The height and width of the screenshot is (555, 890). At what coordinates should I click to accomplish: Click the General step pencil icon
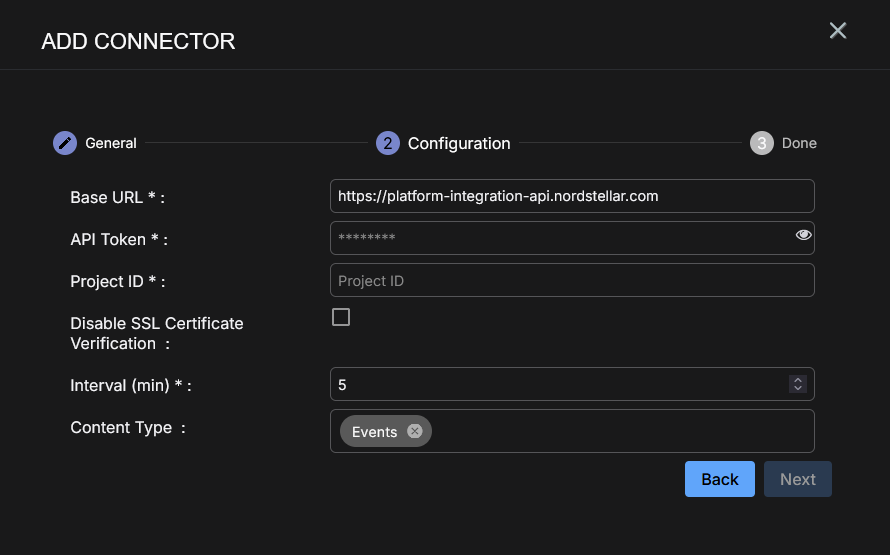65,143
